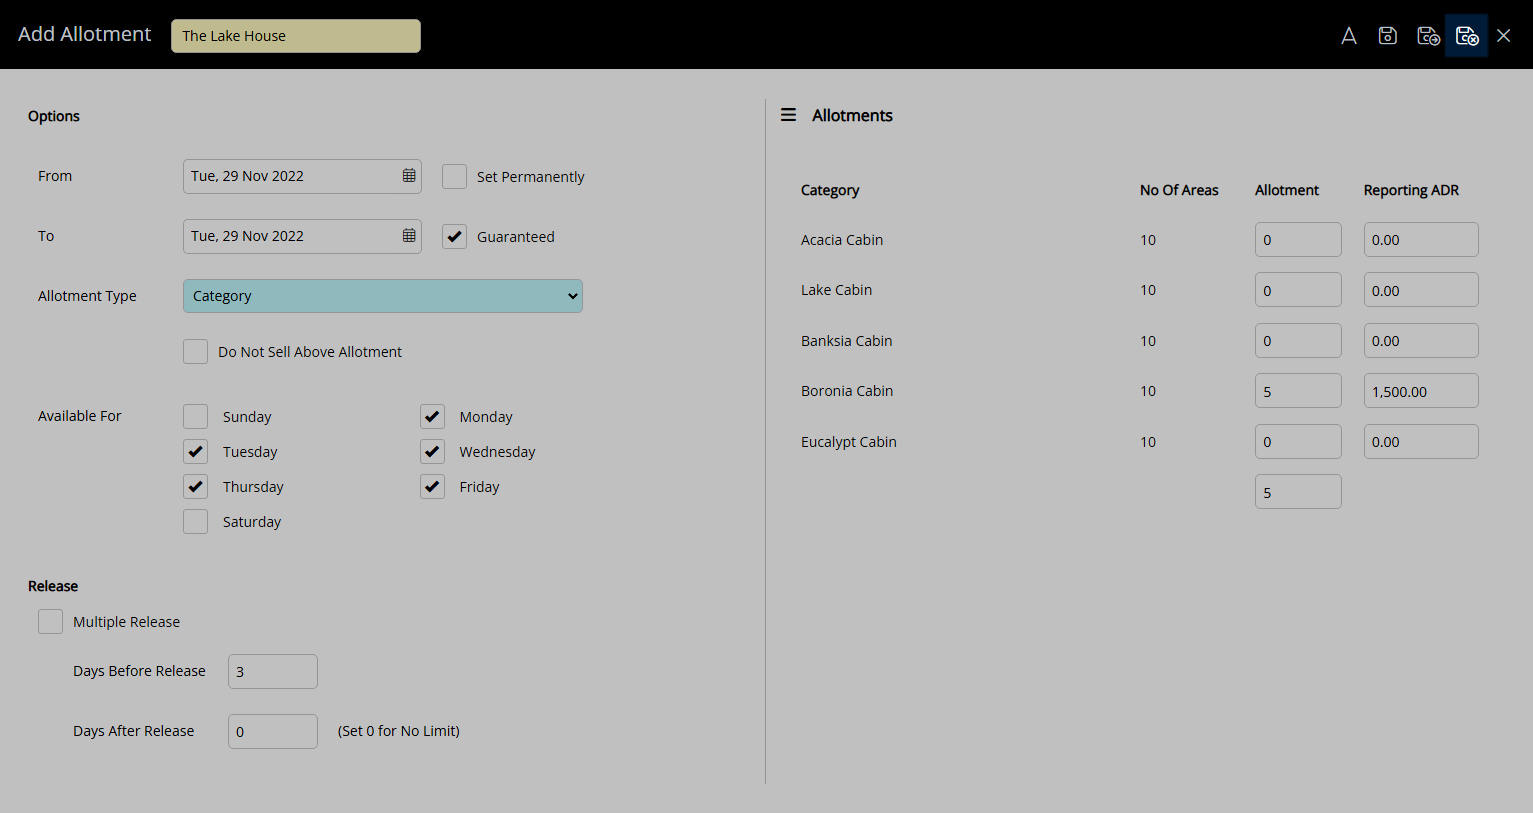Click the Category column header
Screen dimensions: 1533x813
[830, 190]
